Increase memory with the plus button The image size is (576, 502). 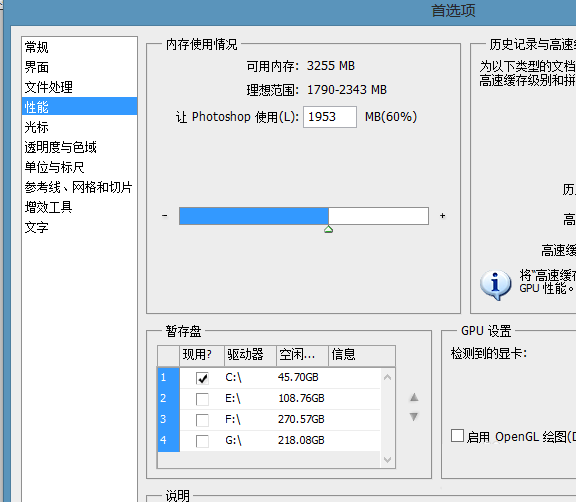[x=443, y=216]
